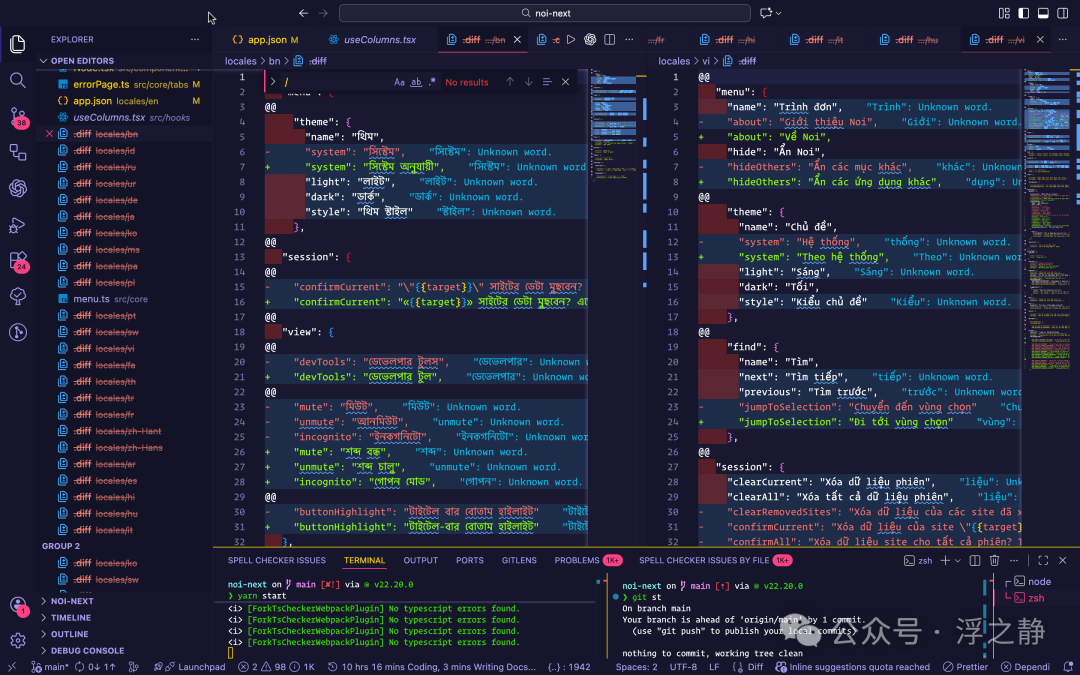Open Explorer views and more actions menu

(x=195, y=40)
